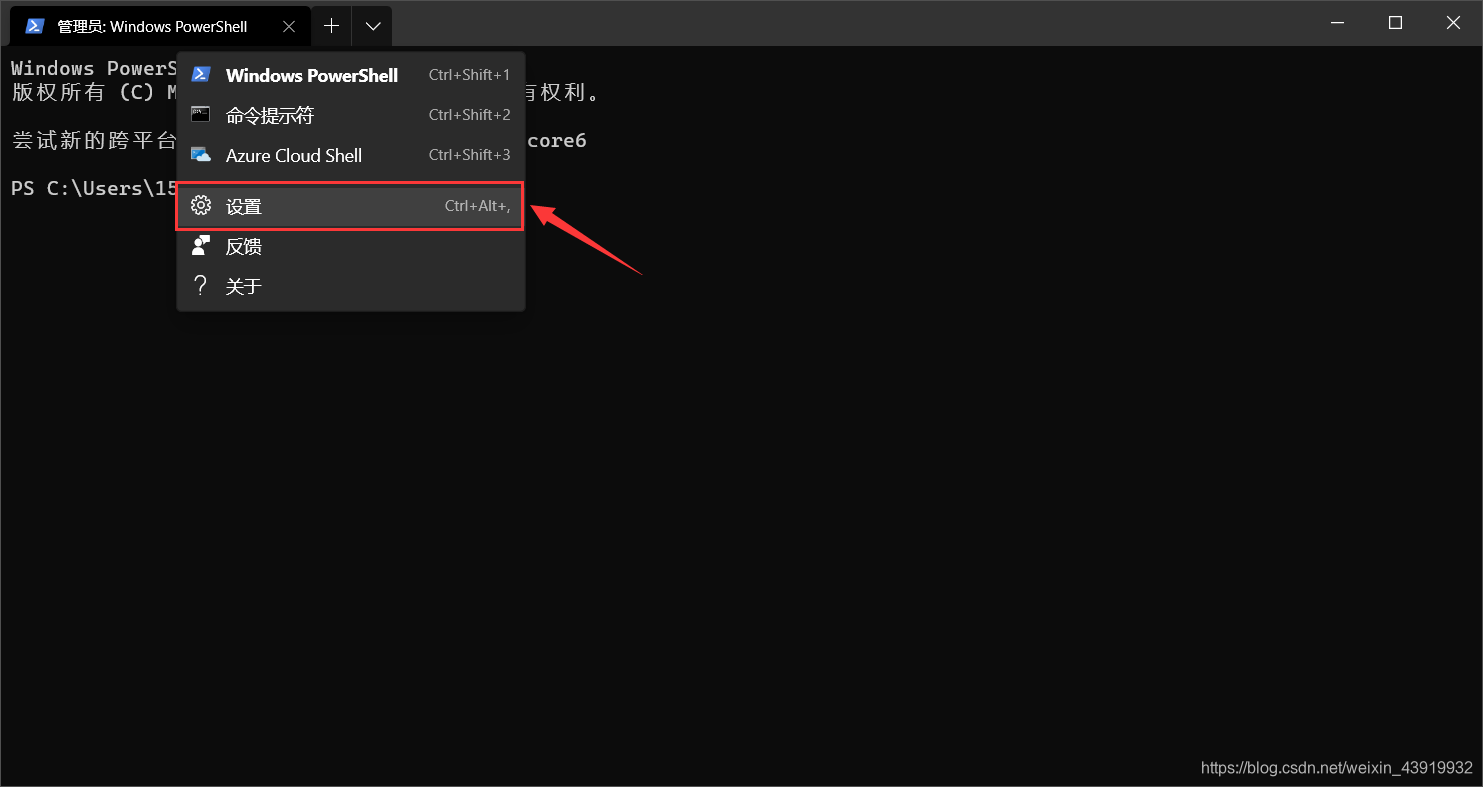Viewport: 1483px width, 787px height.
Task: Click the Azure cloud menu icon
Action: 201,155
